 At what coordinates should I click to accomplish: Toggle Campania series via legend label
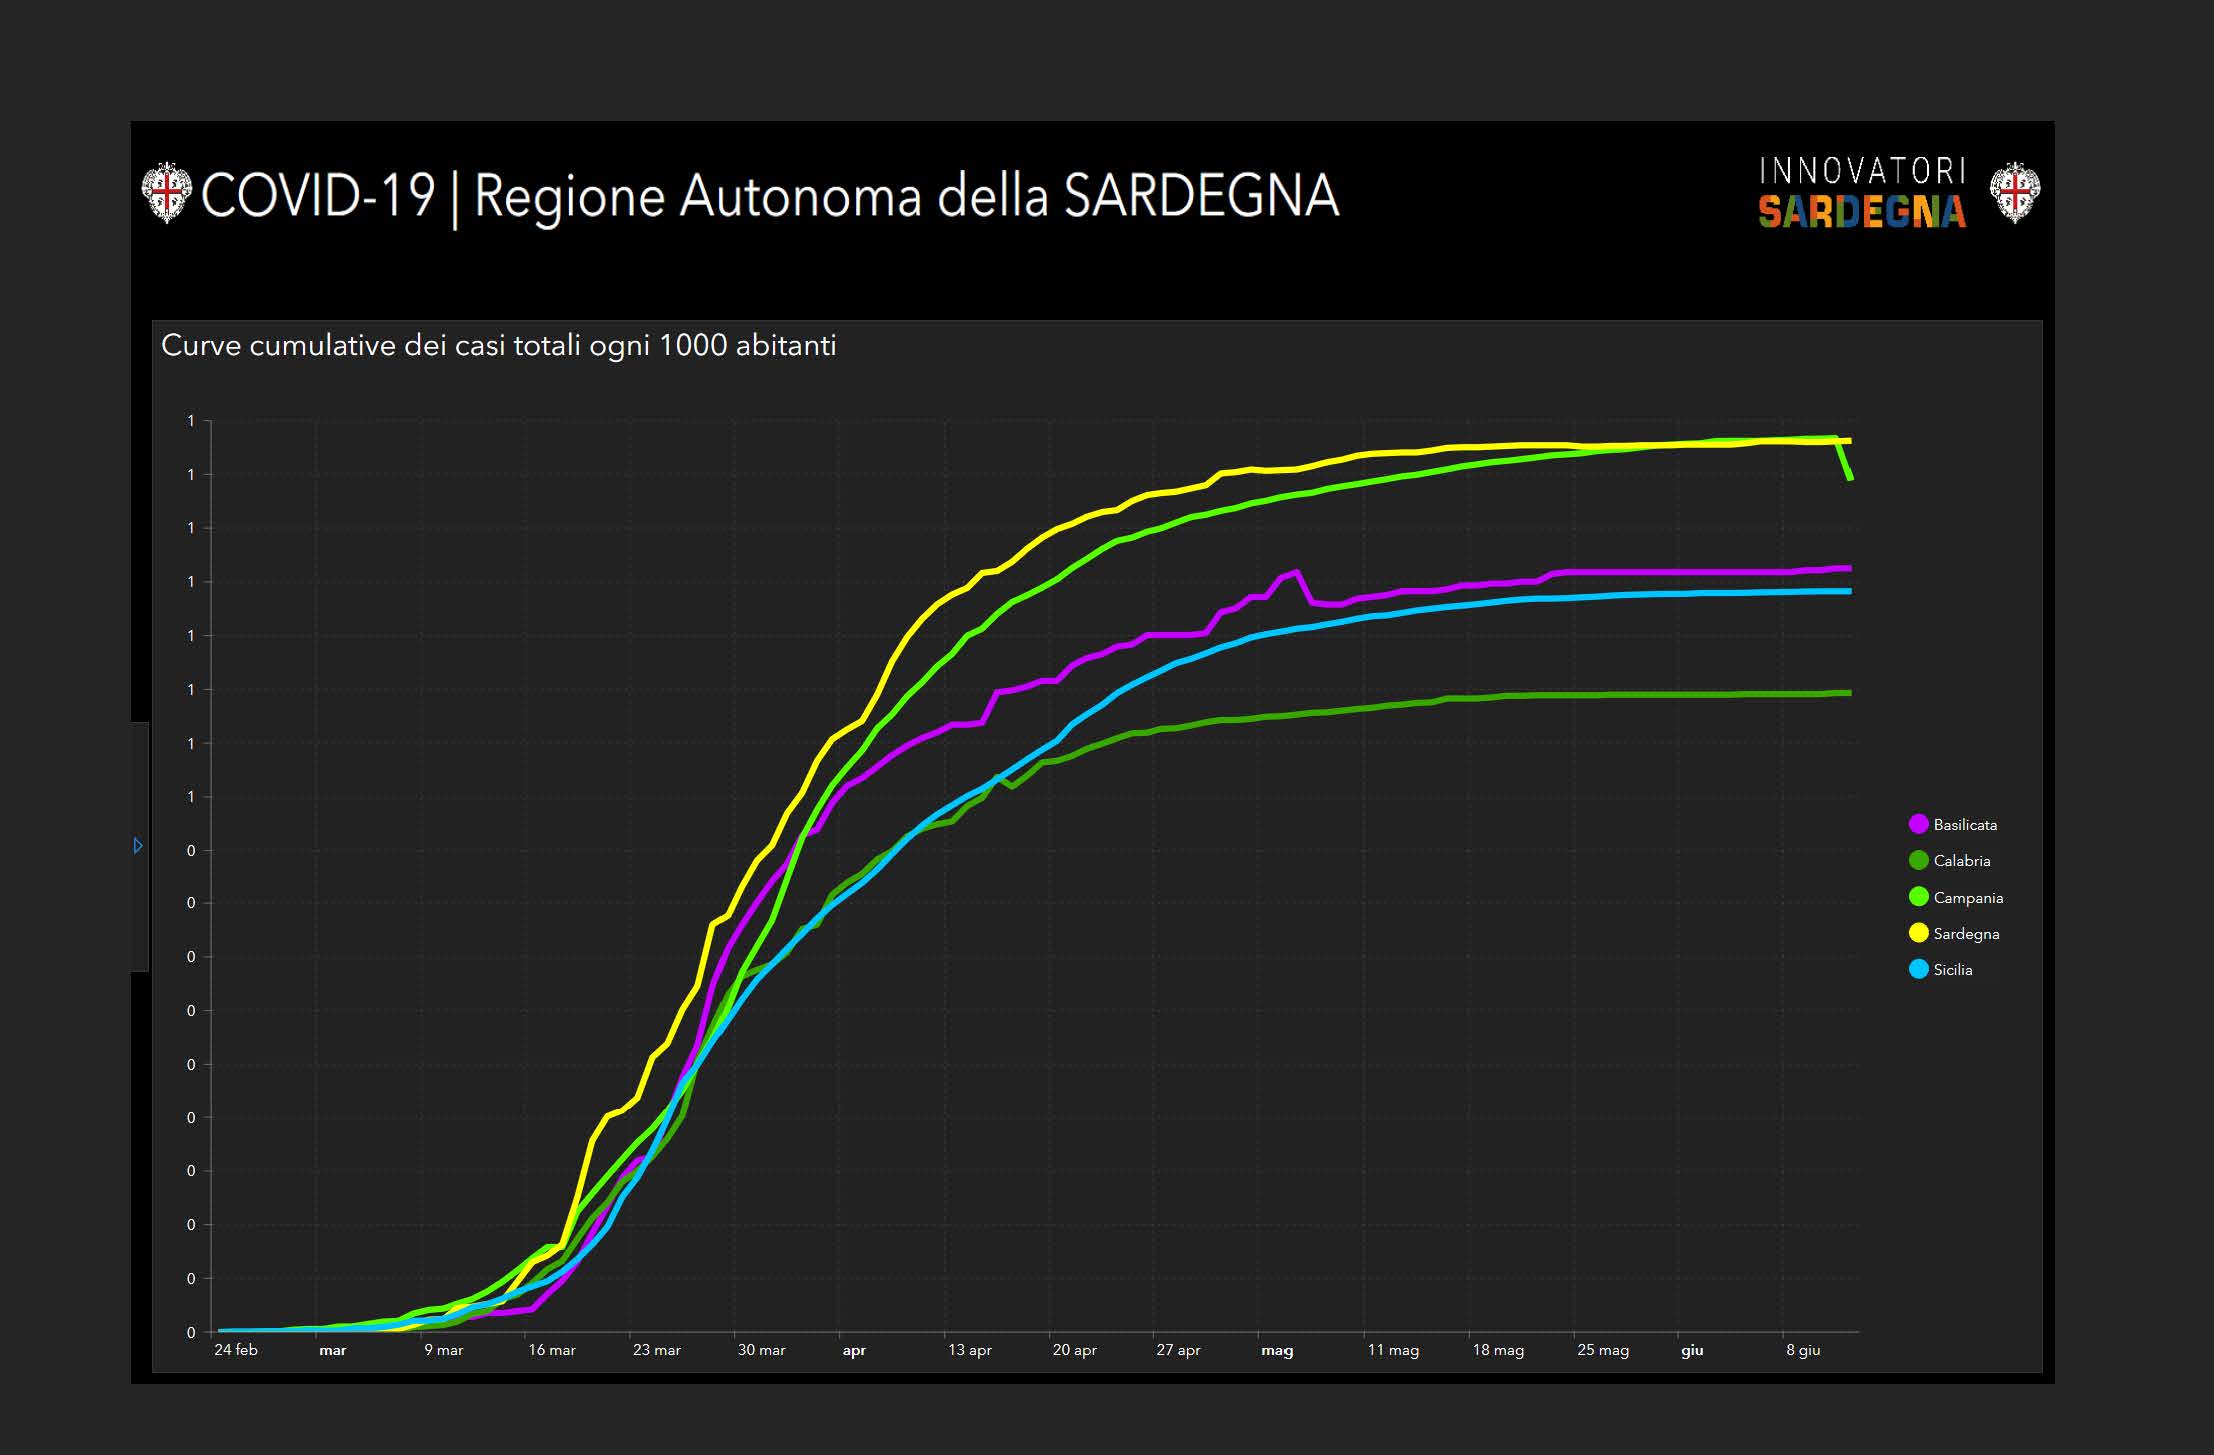1968,898
